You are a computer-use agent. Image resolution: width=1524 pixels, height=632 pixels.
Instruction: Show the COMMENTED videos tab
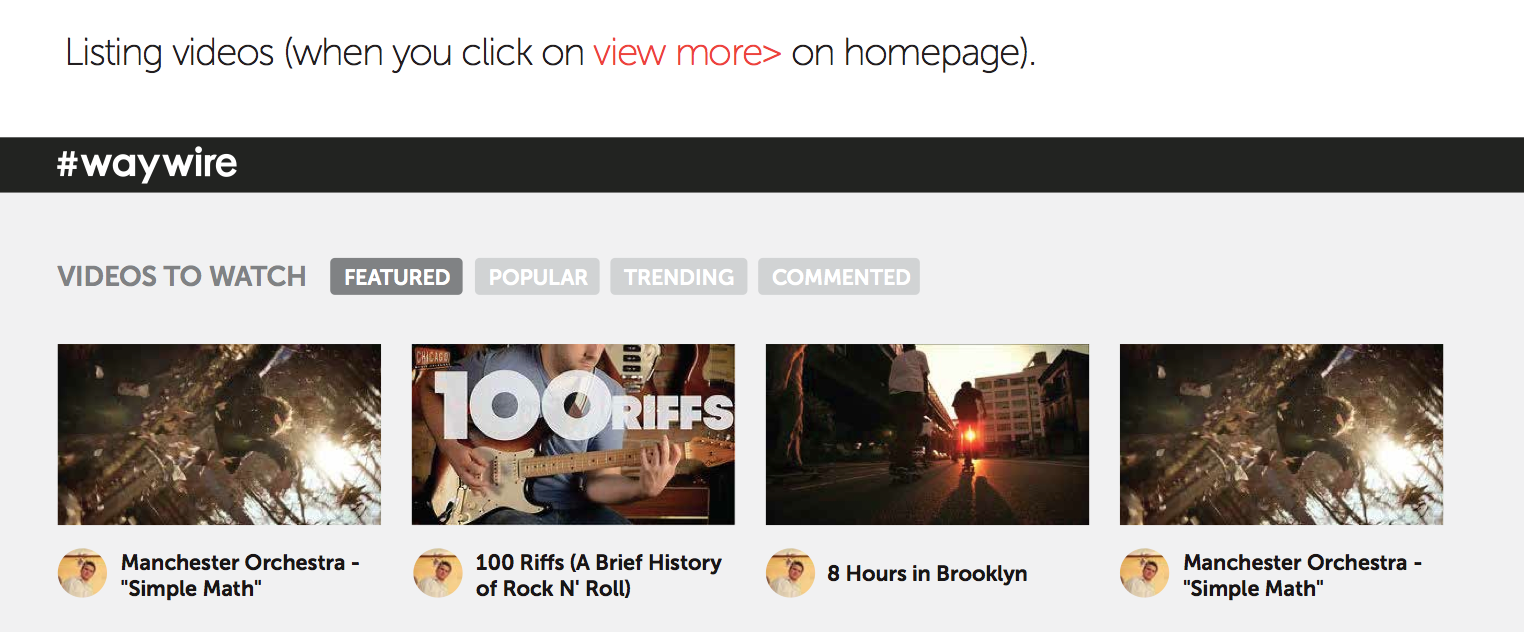840,277
